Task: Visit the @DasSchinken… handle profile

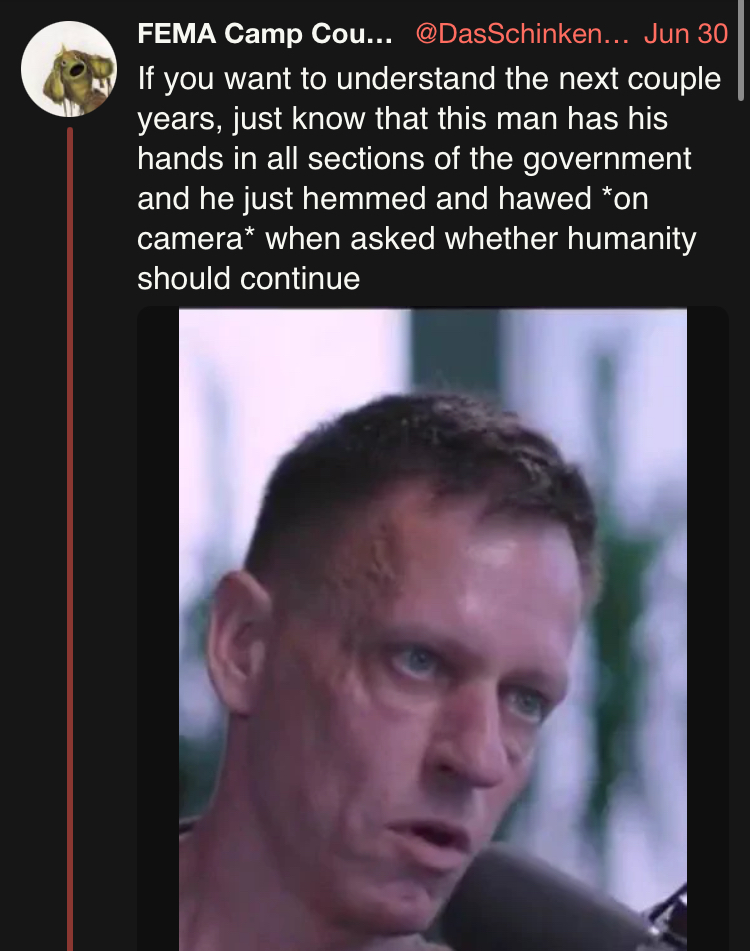Action: pyautogui.click(x=522, y=33)
